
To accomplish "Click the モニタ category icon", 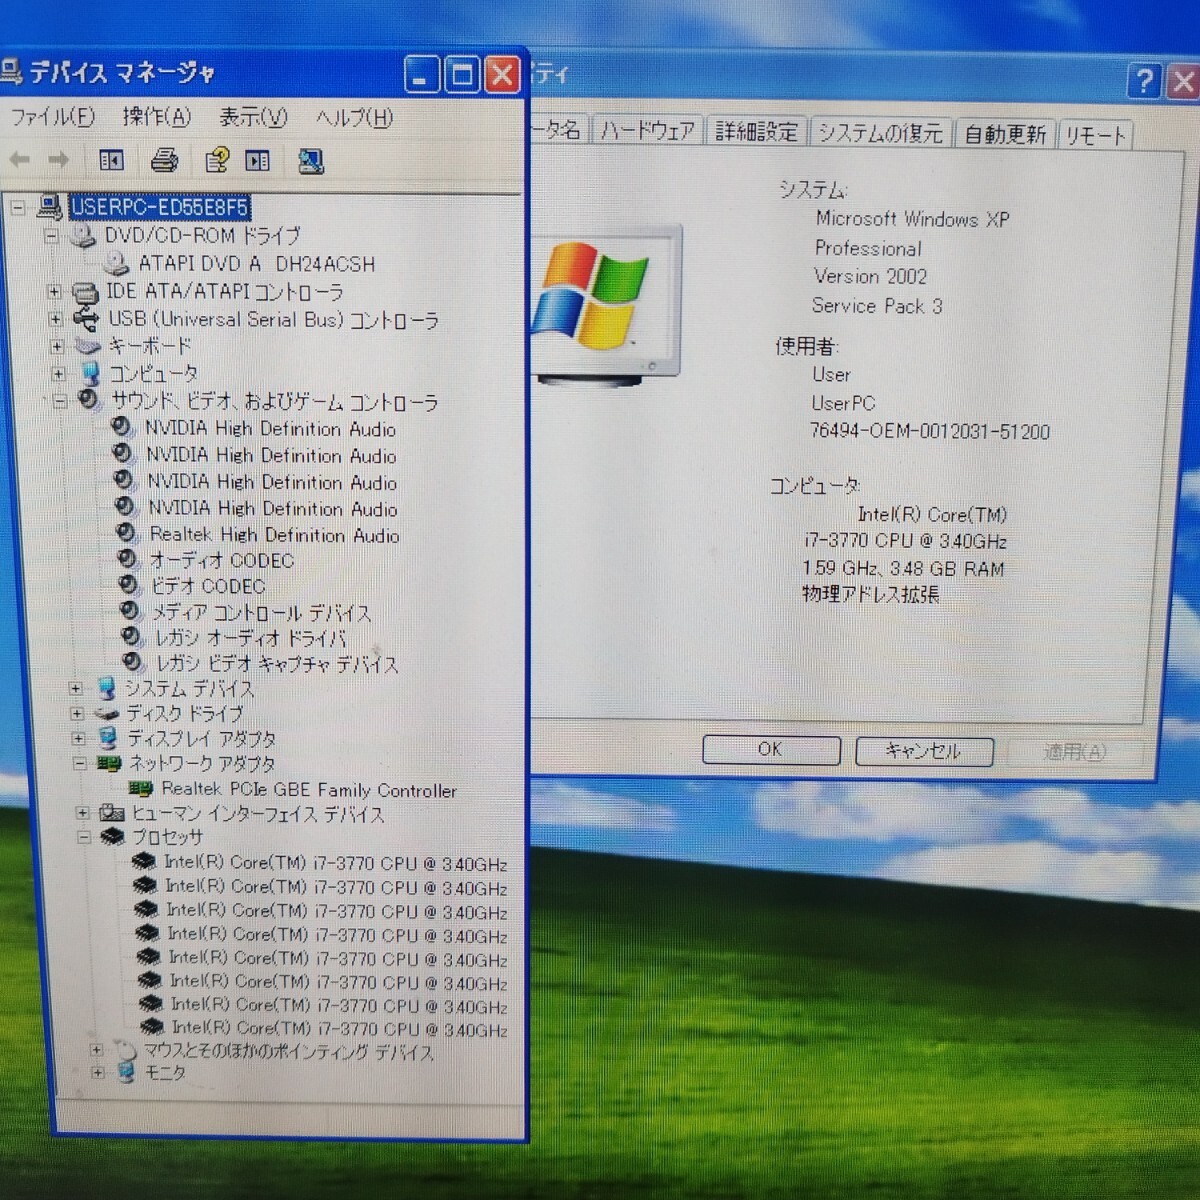I will coord(126,1073).
